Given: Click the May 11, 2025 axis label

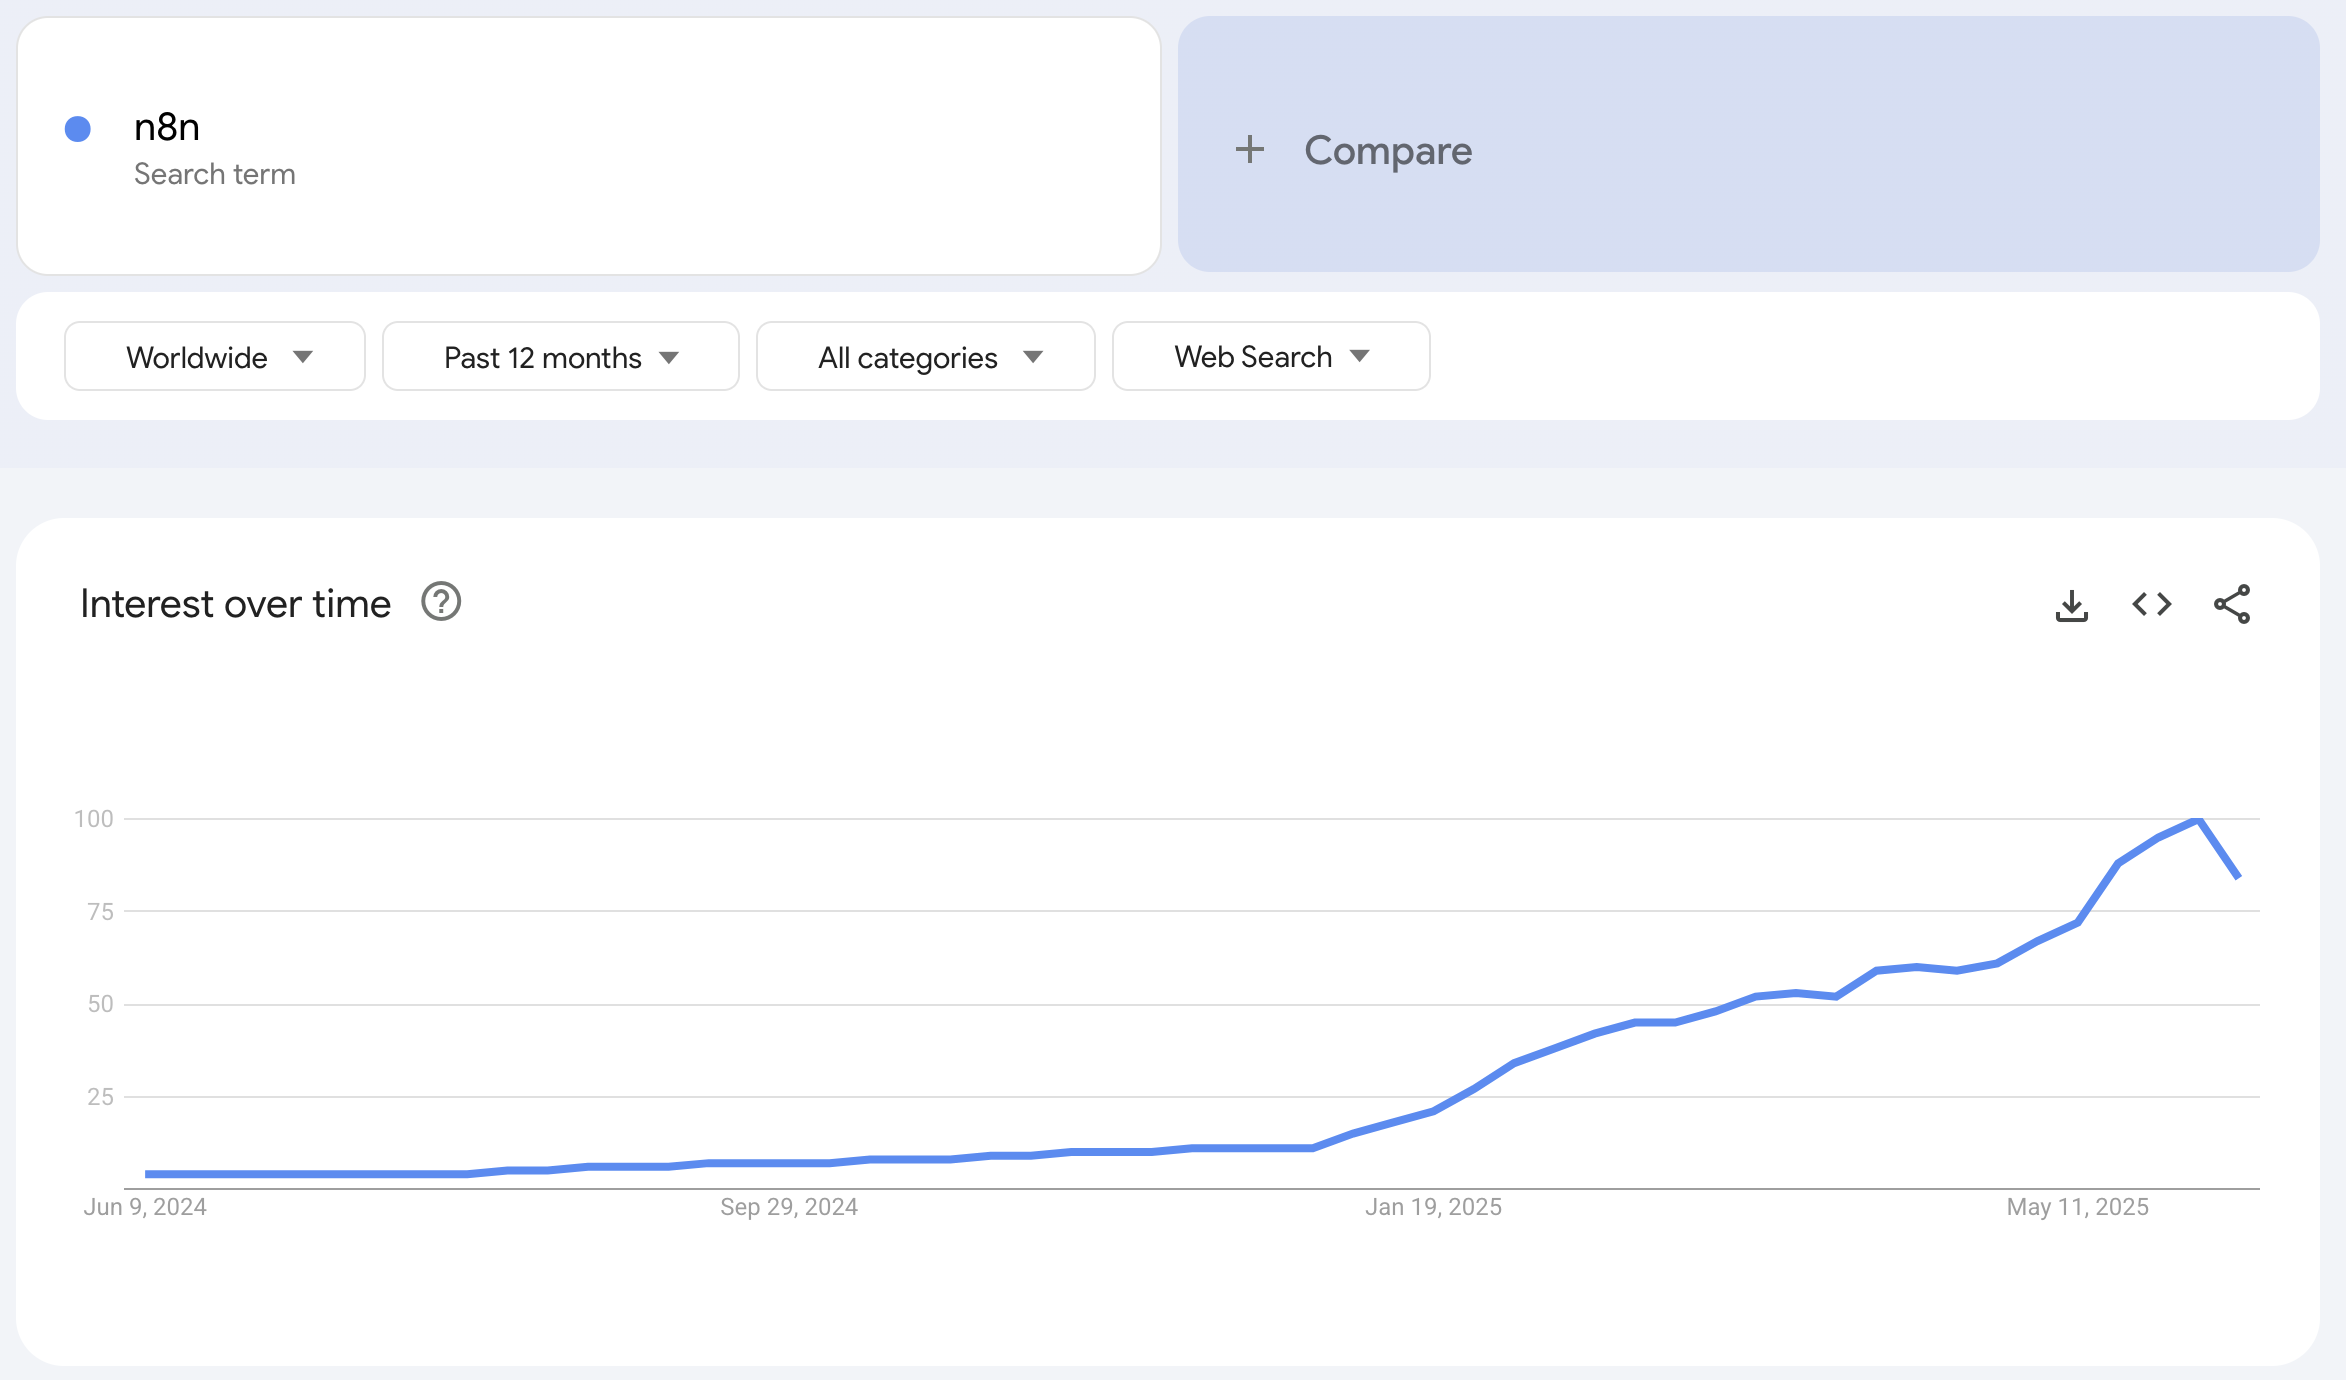Looking at the screenshot, I should pos(2077,1207).
